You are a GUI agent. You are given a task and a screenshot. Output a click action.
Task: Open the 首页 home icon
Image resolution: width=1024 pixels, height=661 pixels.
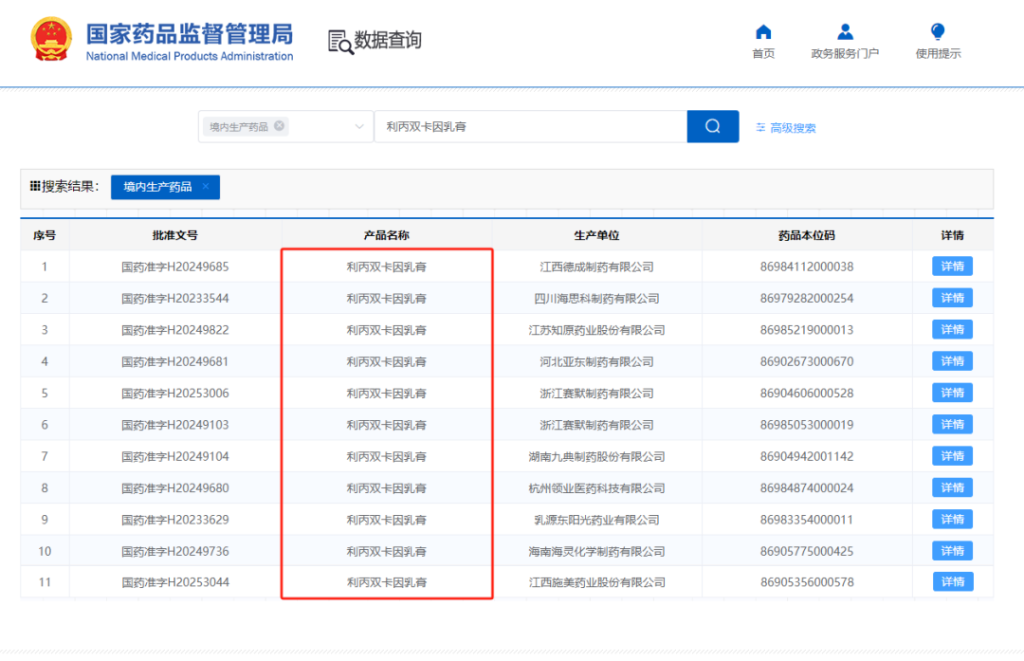coord(763,32)
